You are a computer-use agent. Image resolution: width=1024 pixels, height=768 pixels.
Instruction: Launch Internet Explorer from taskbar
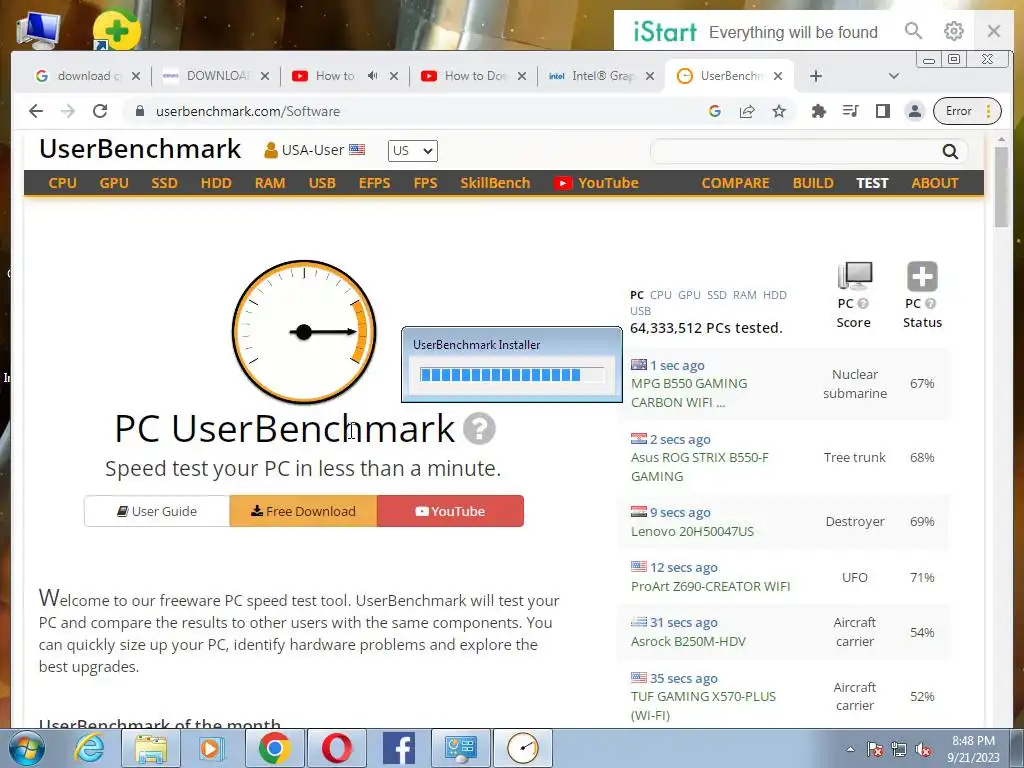pyautogui.click(x=89, y=748)
